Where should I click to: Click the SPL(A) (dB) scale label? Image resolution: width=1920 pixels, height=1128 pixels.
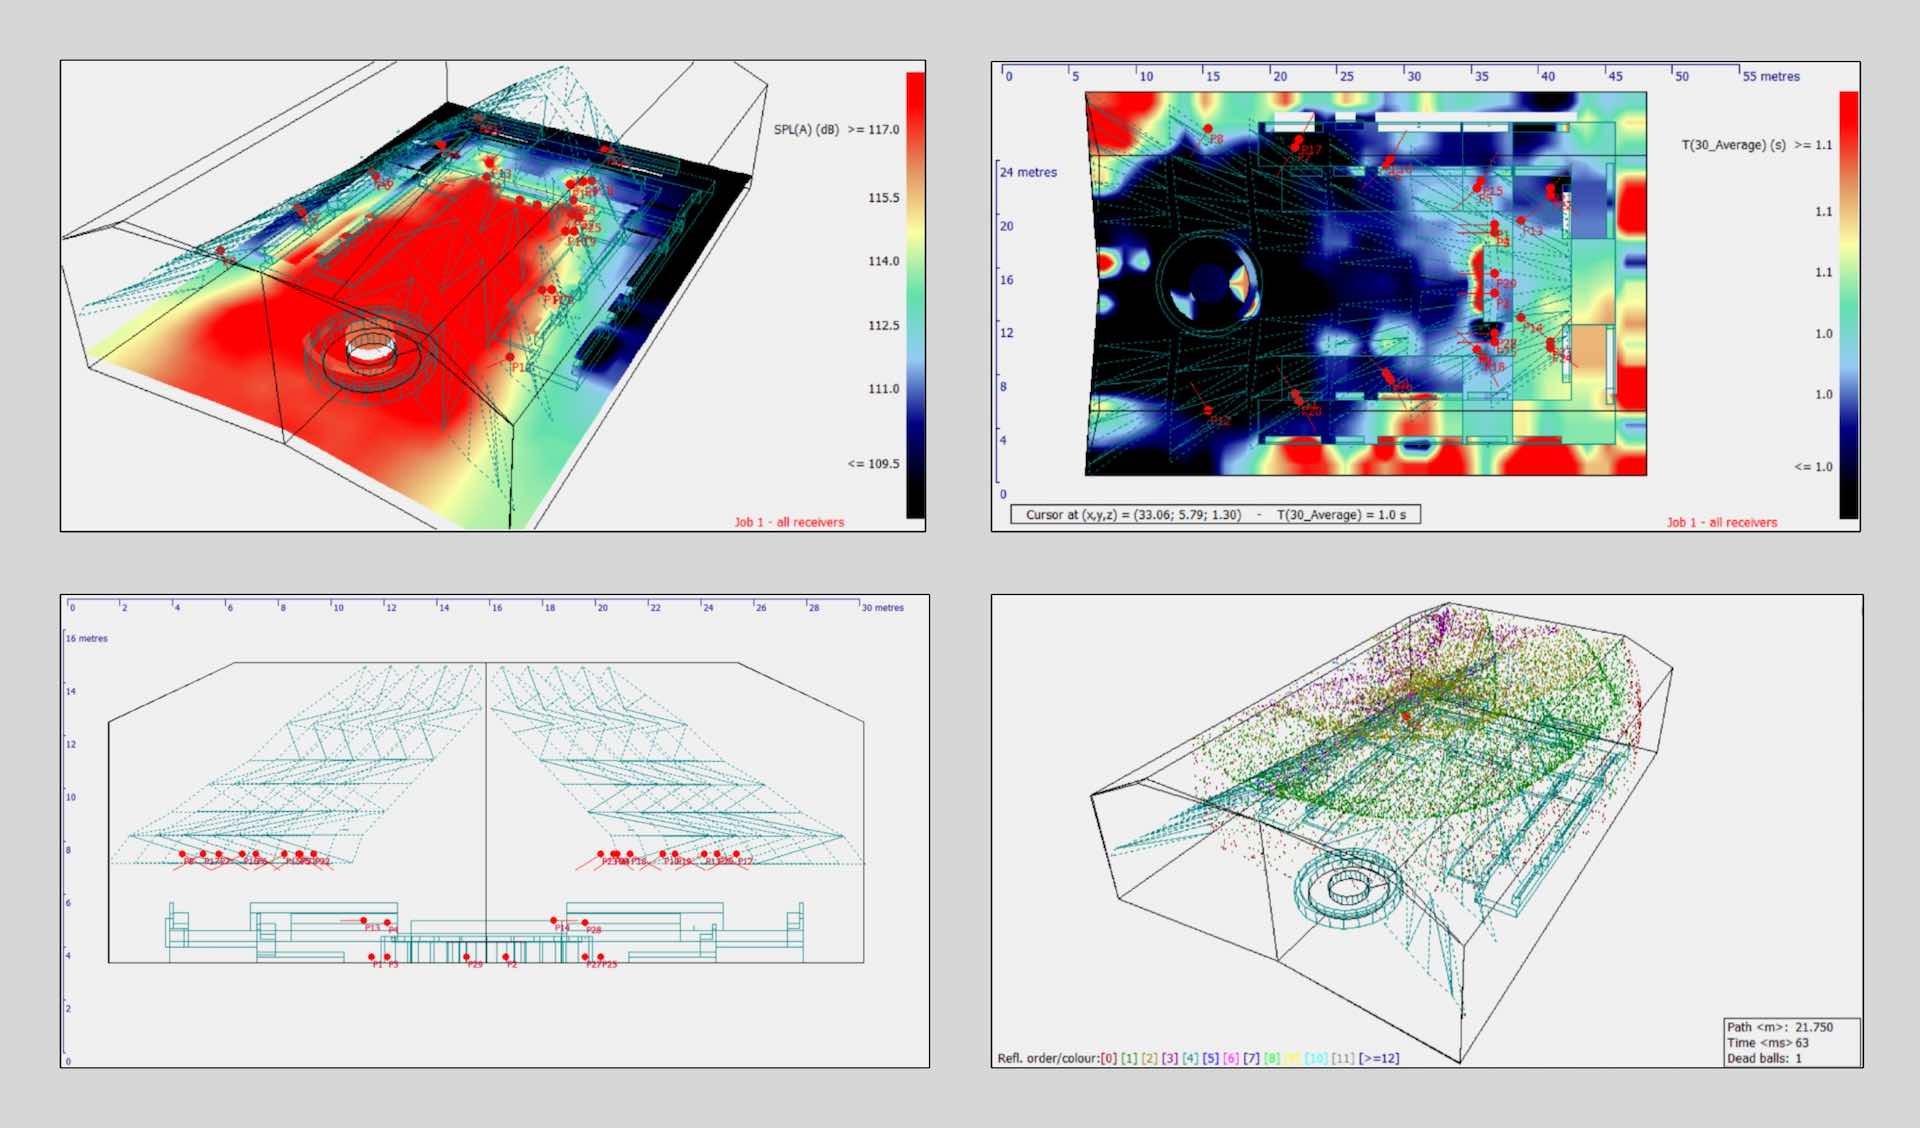(x=806, y=129)
